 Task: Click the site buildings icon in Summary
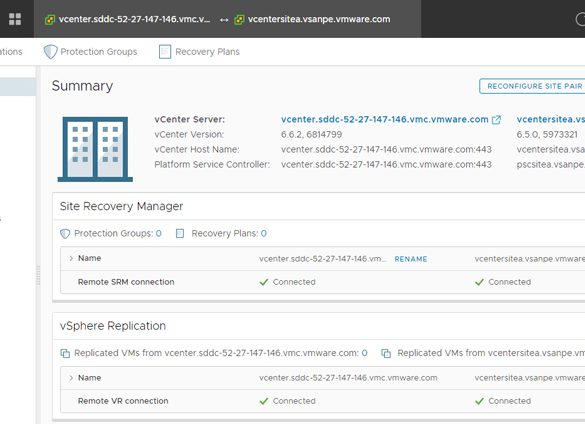[95, 149]
